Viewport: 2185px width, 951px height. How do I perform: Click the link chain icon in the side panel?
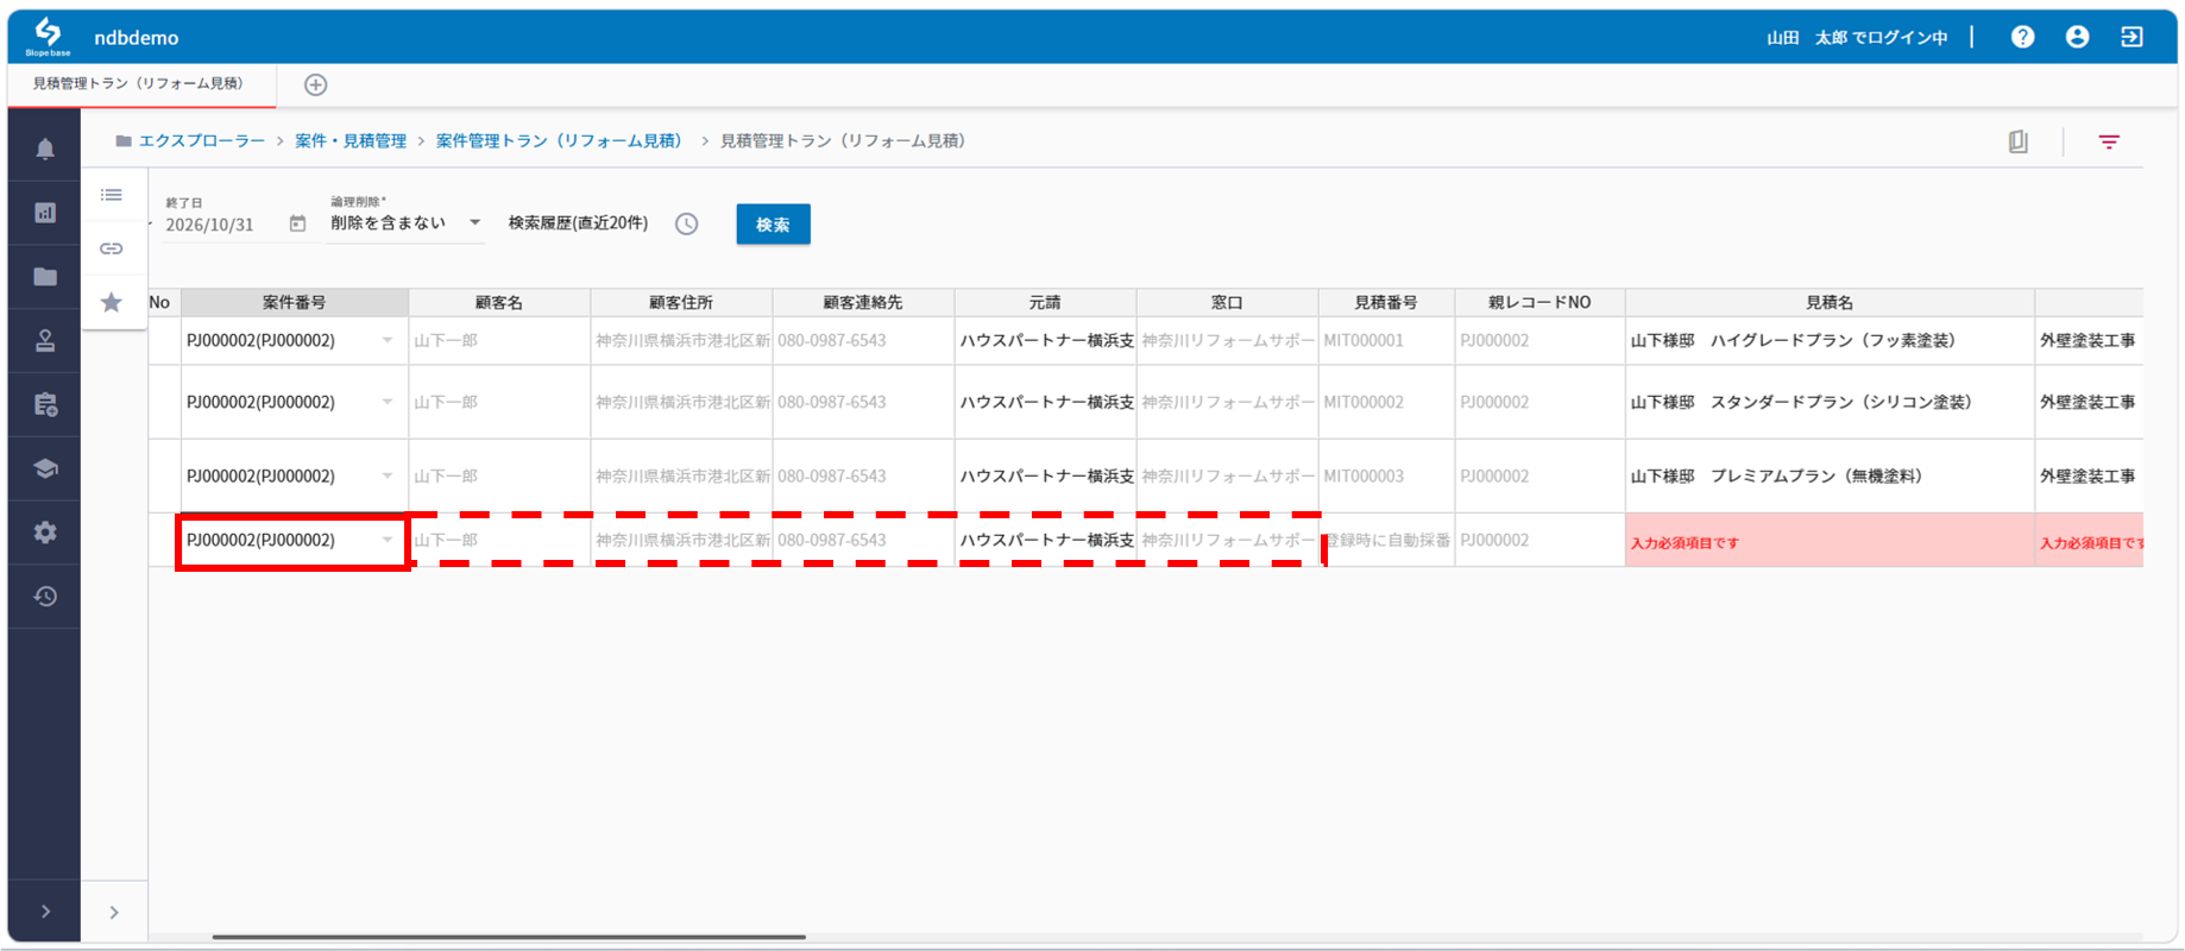(112, 248)
